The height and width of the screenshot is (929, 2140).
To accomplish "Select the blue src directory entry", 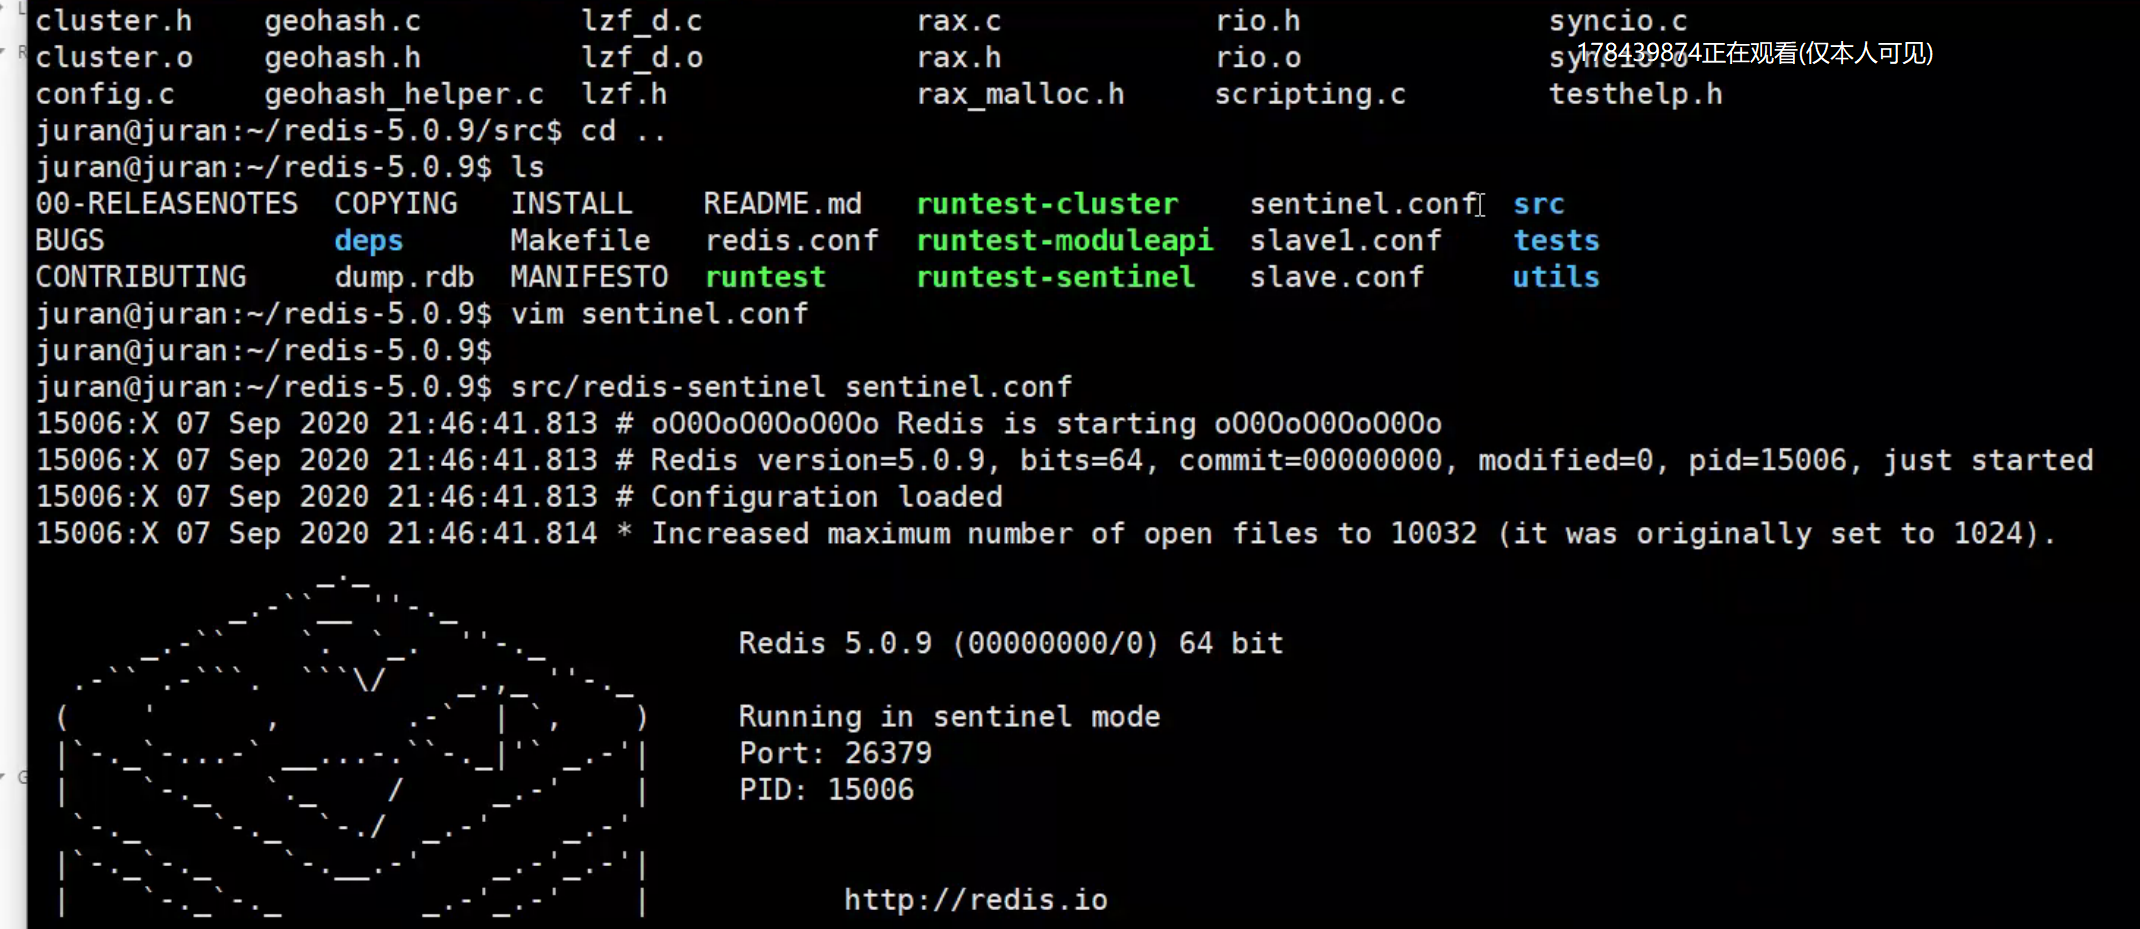I will coord(1539,204).
